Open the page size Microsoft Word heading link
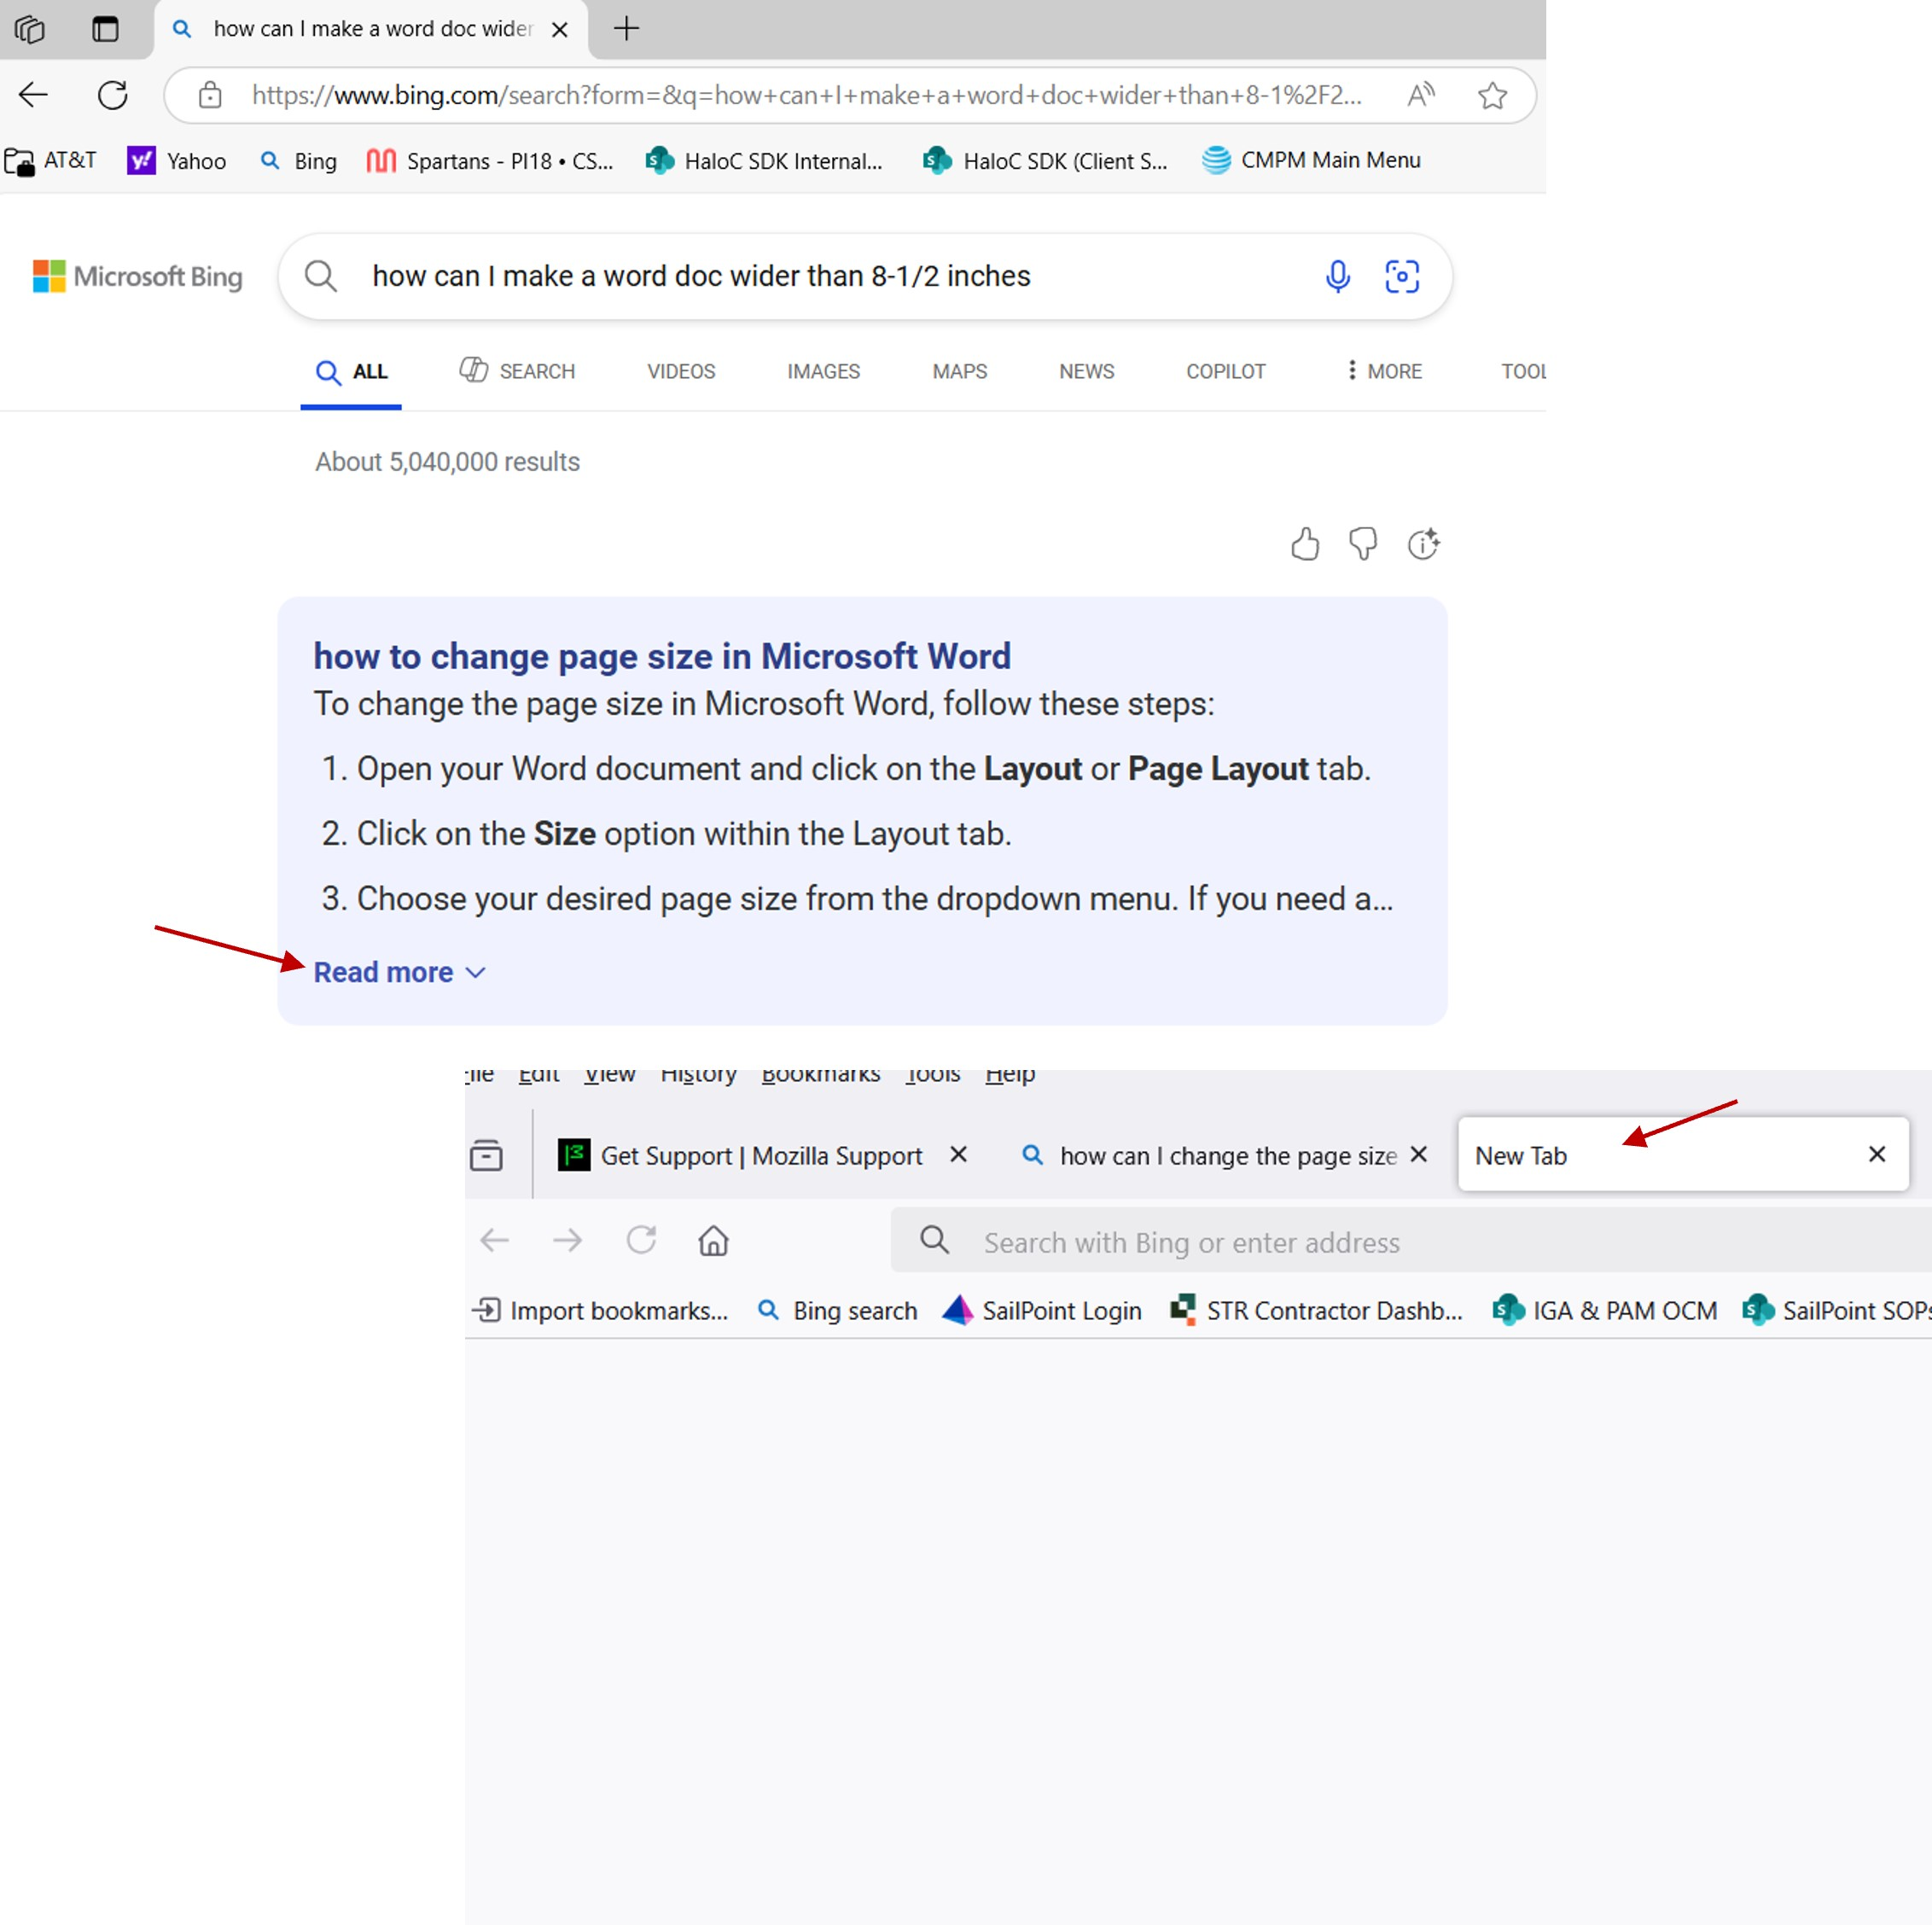1932x1925 pixels. pyautogui.click(x=661, y=656)
